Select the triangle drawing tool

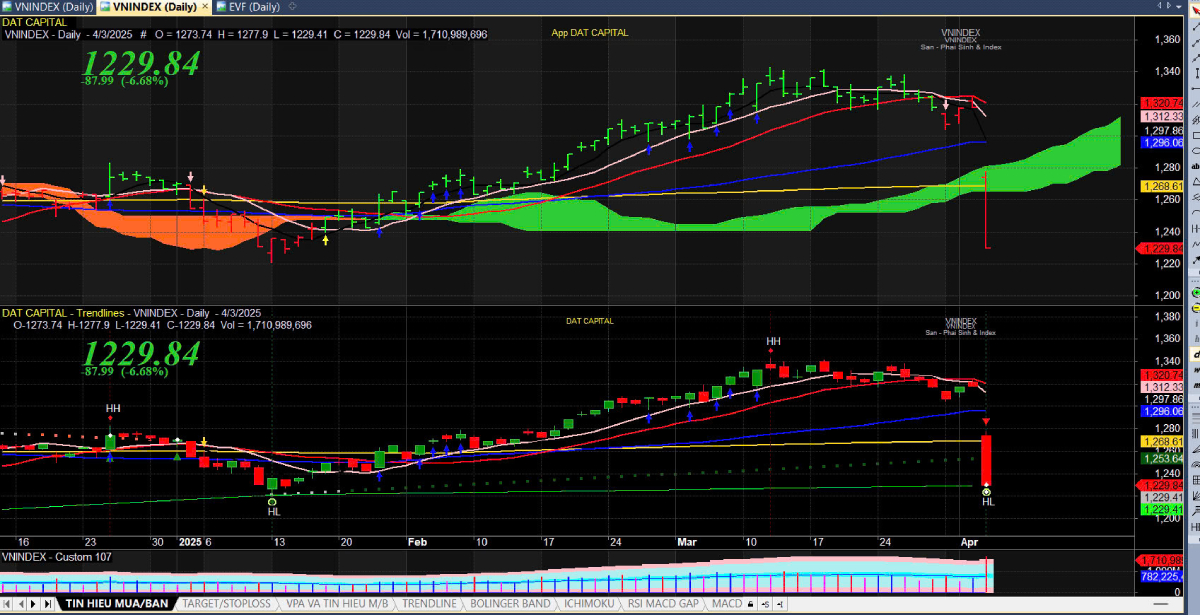1194,181
